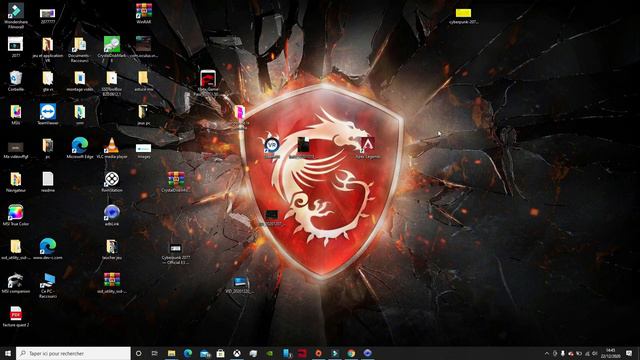640x360 pixels.
Task: Show hidden system tray icons
Action: click(547, 353)
